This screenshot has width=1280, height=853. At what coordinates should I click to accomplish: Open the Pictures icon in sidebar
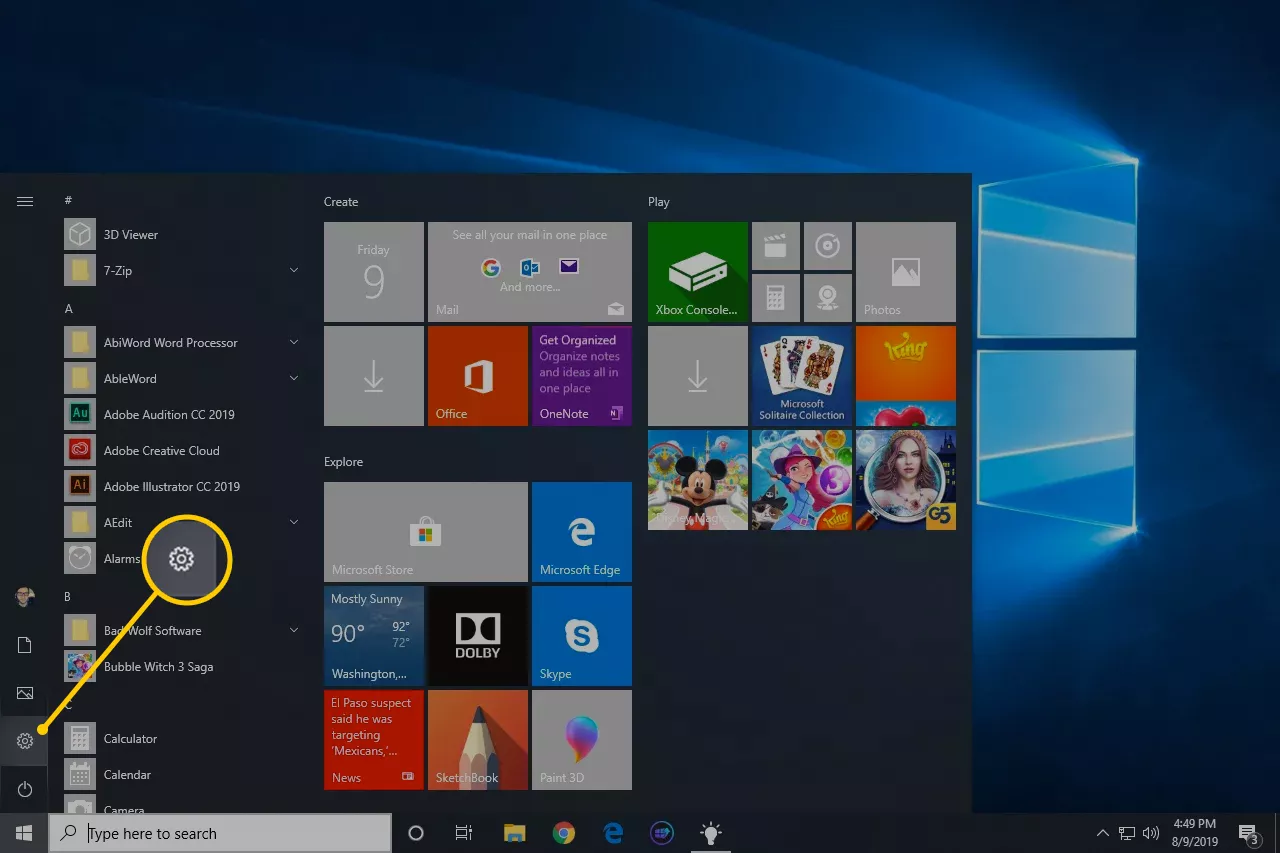point(25,693)
